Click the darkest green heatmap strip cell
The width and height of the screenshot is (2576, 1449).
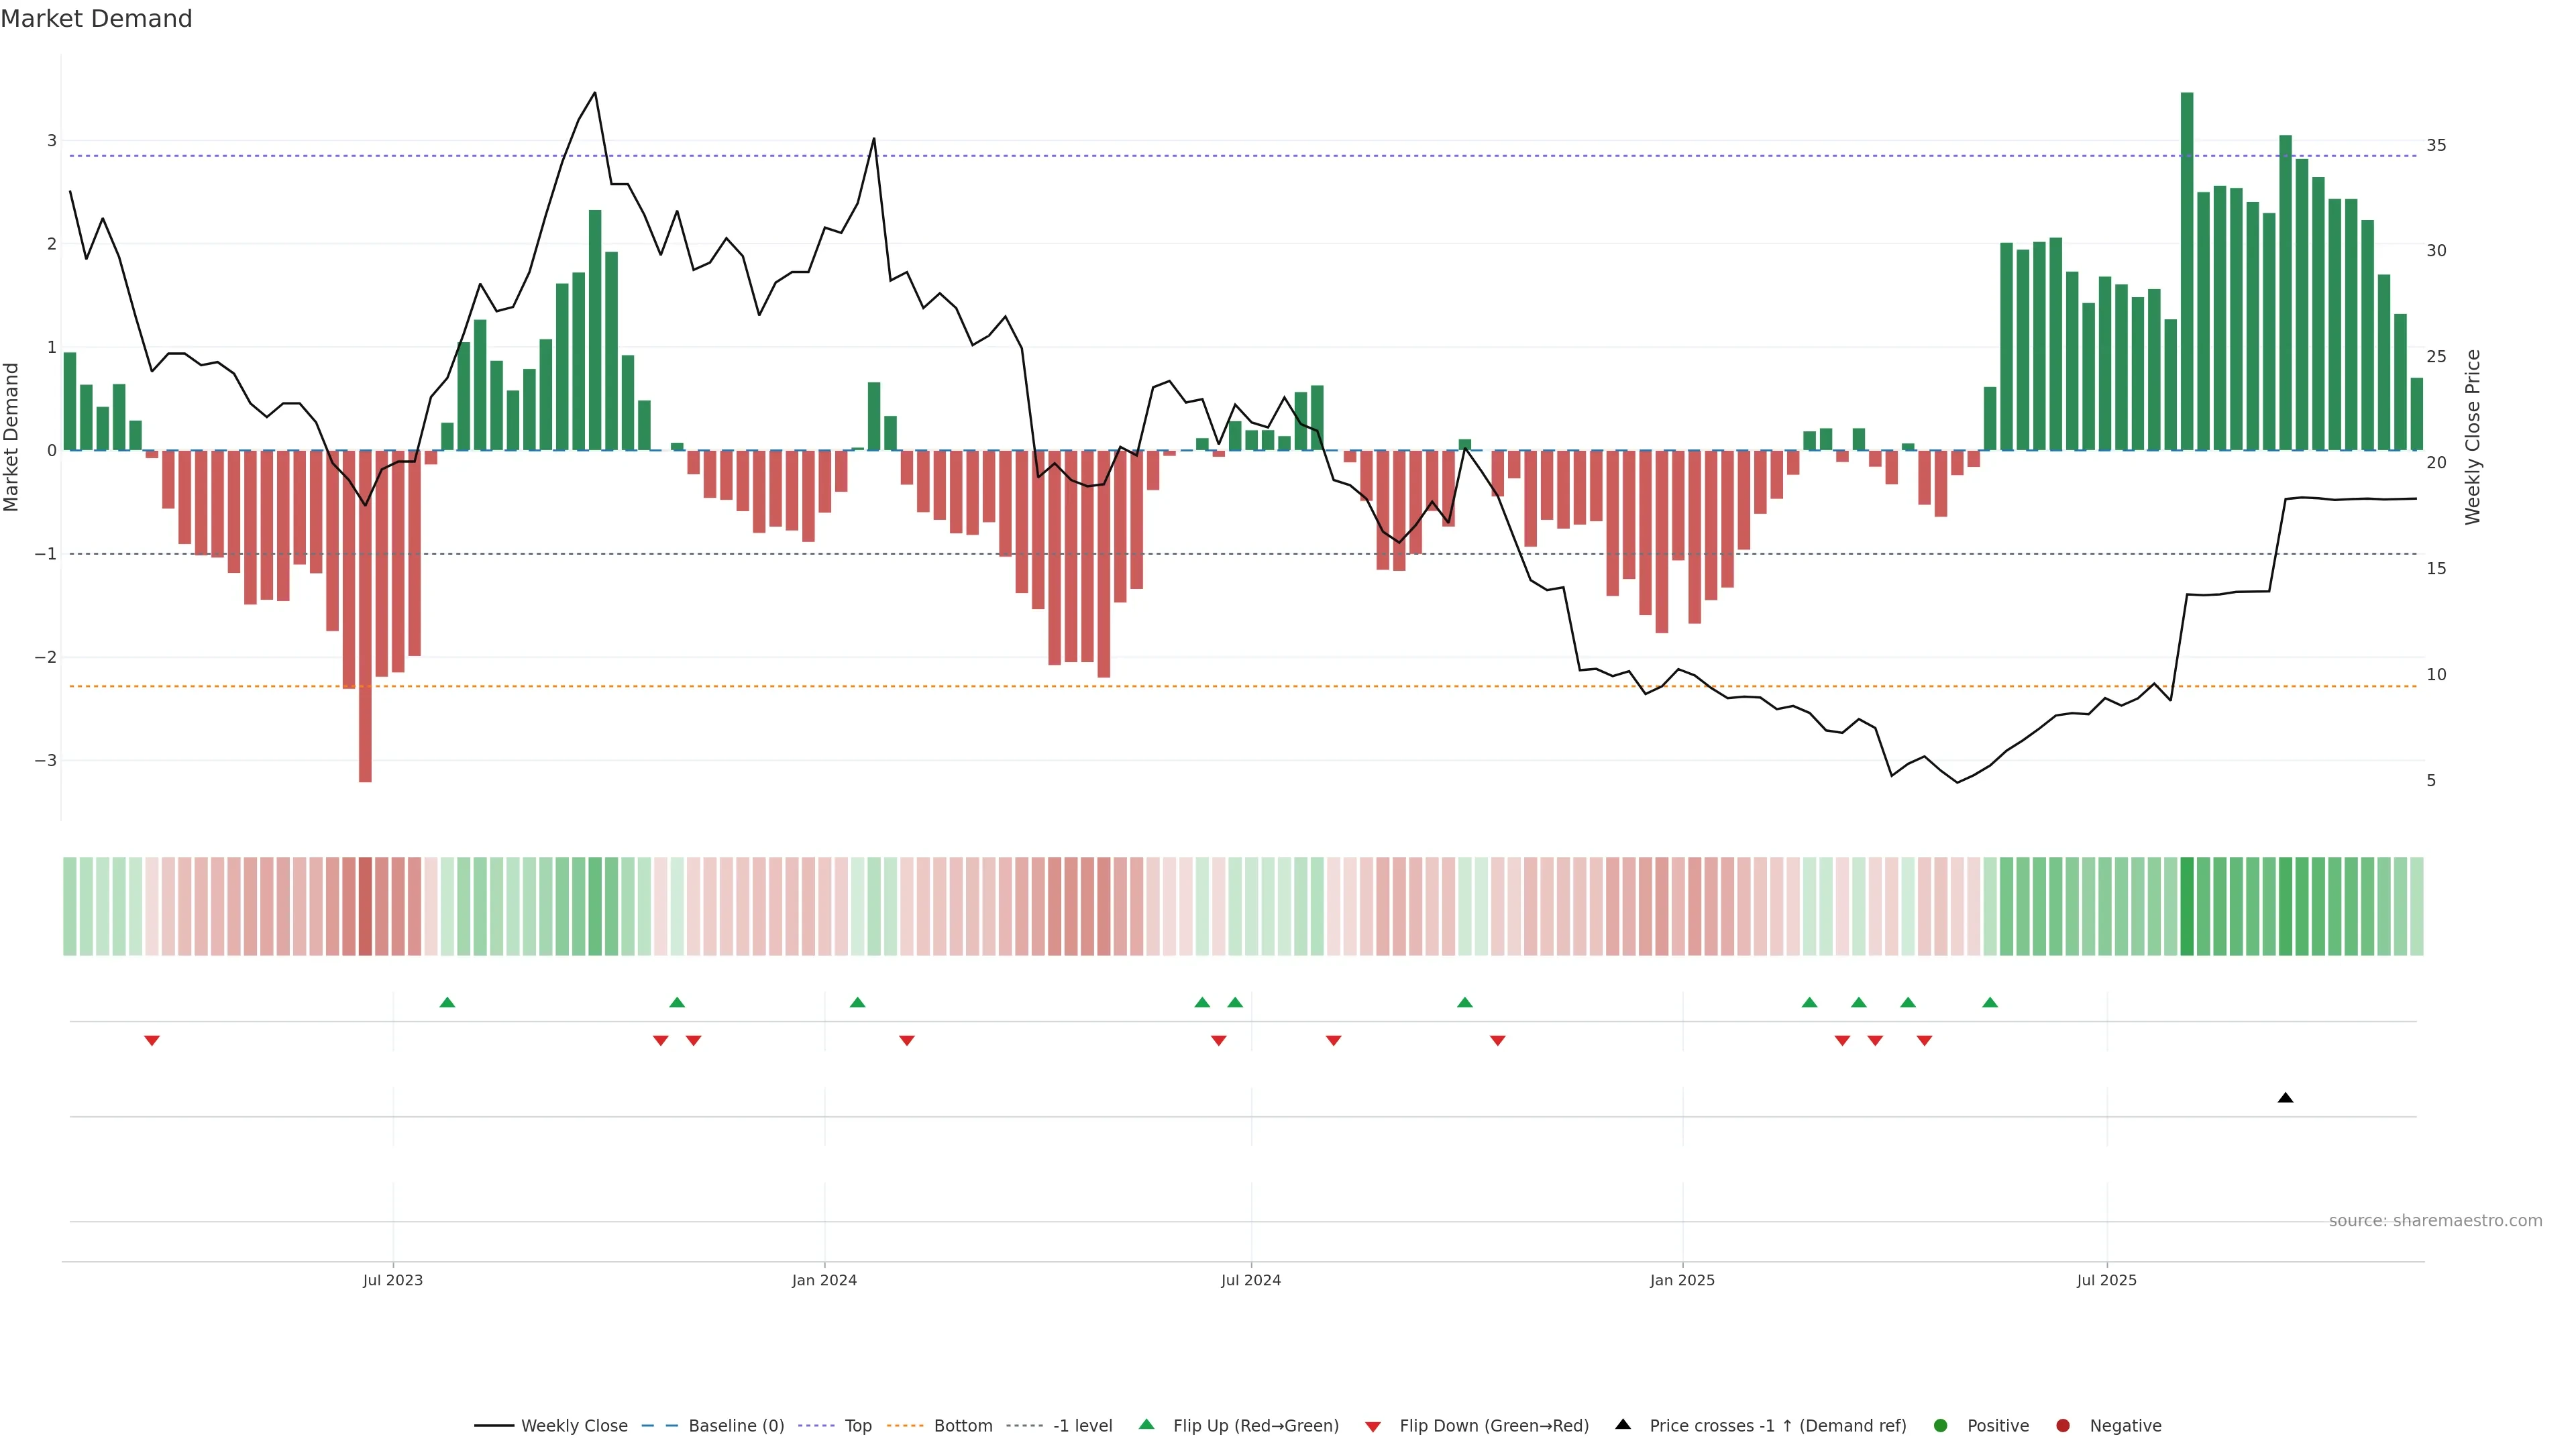pos(2187,906)
